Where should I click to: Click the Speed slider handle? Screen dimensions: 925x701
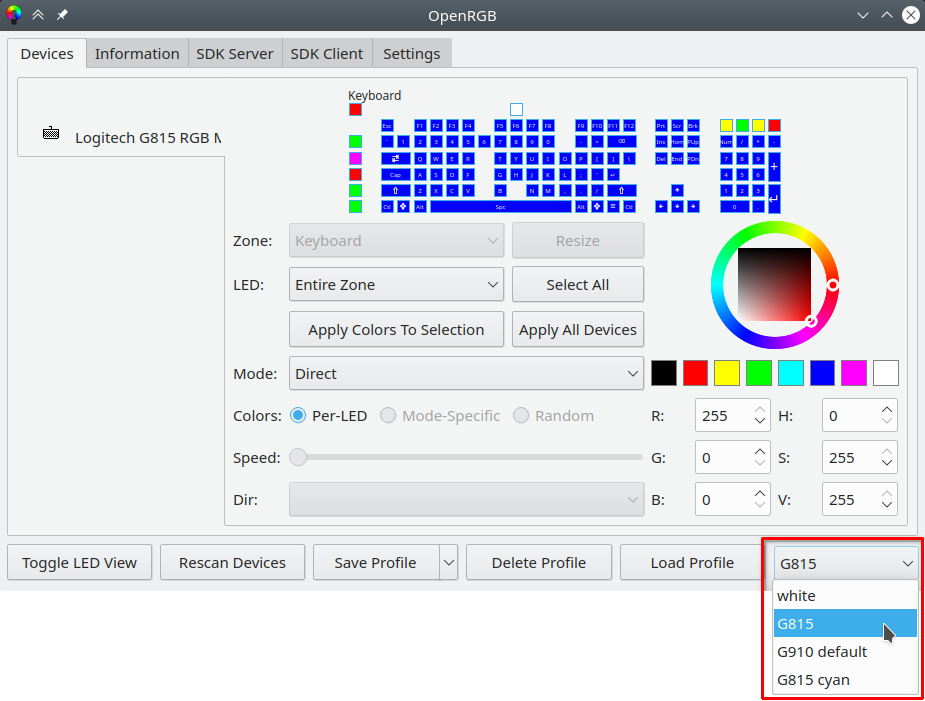[x=298, y=457]
